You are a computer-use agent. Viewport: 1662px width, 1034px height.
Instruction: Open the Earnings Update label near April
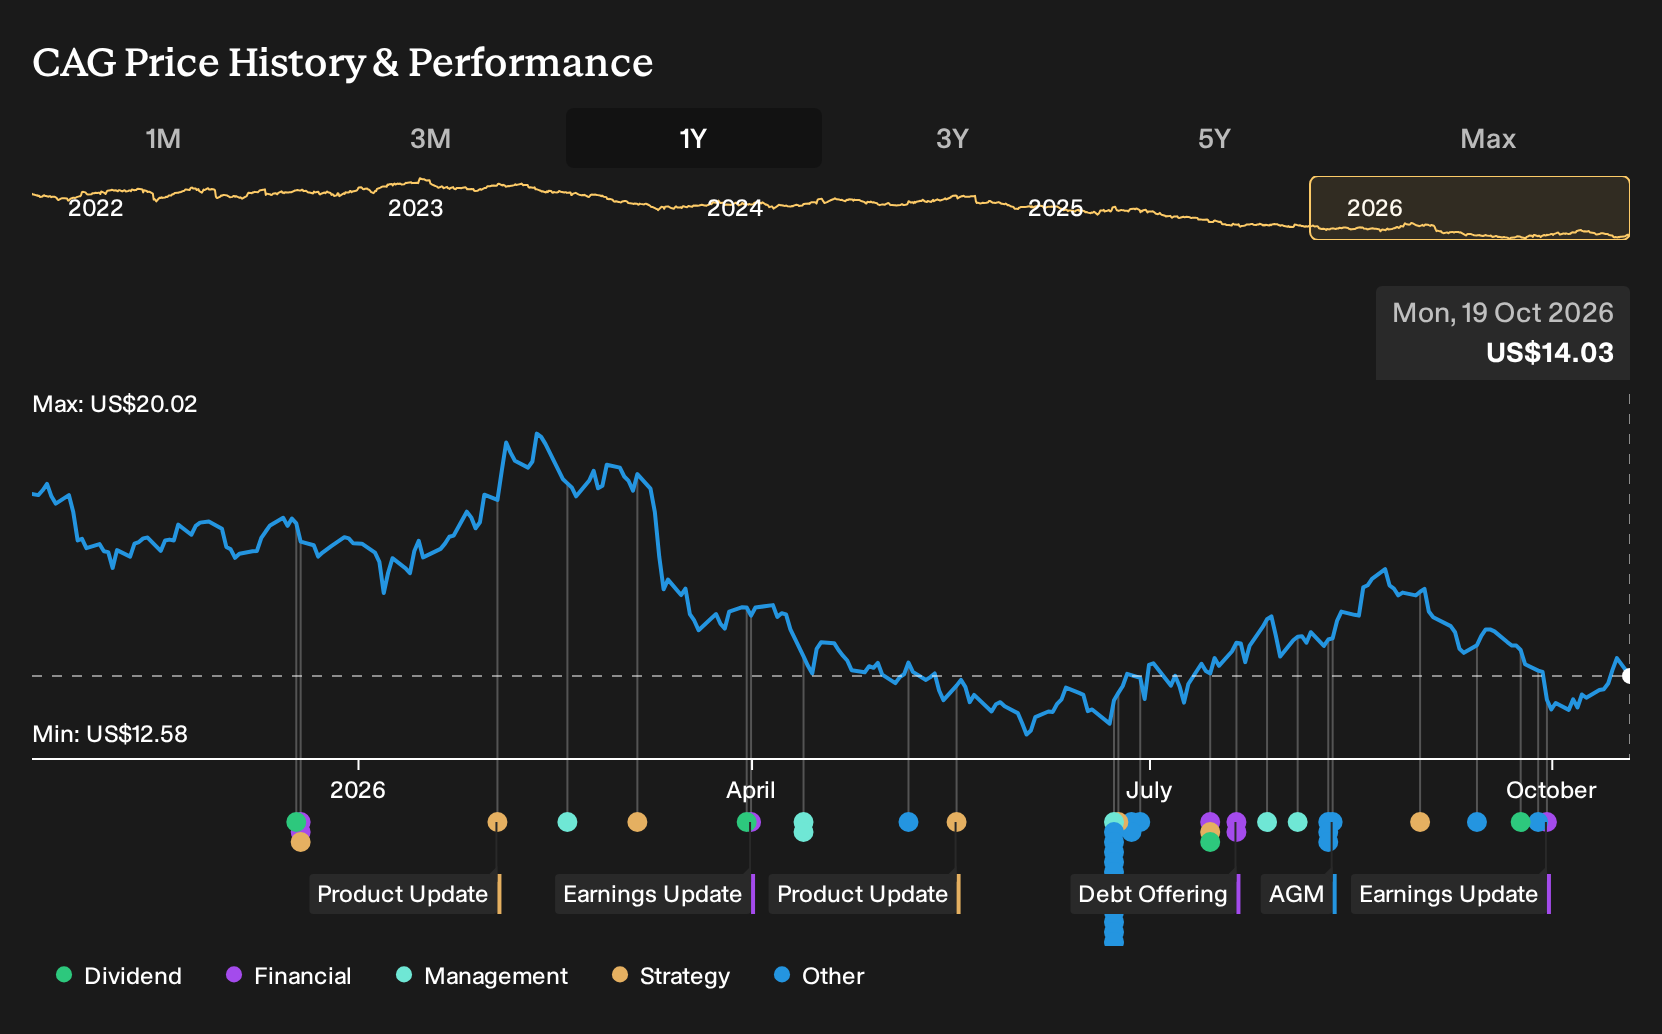pyautogui.click(x=655, y=894)
